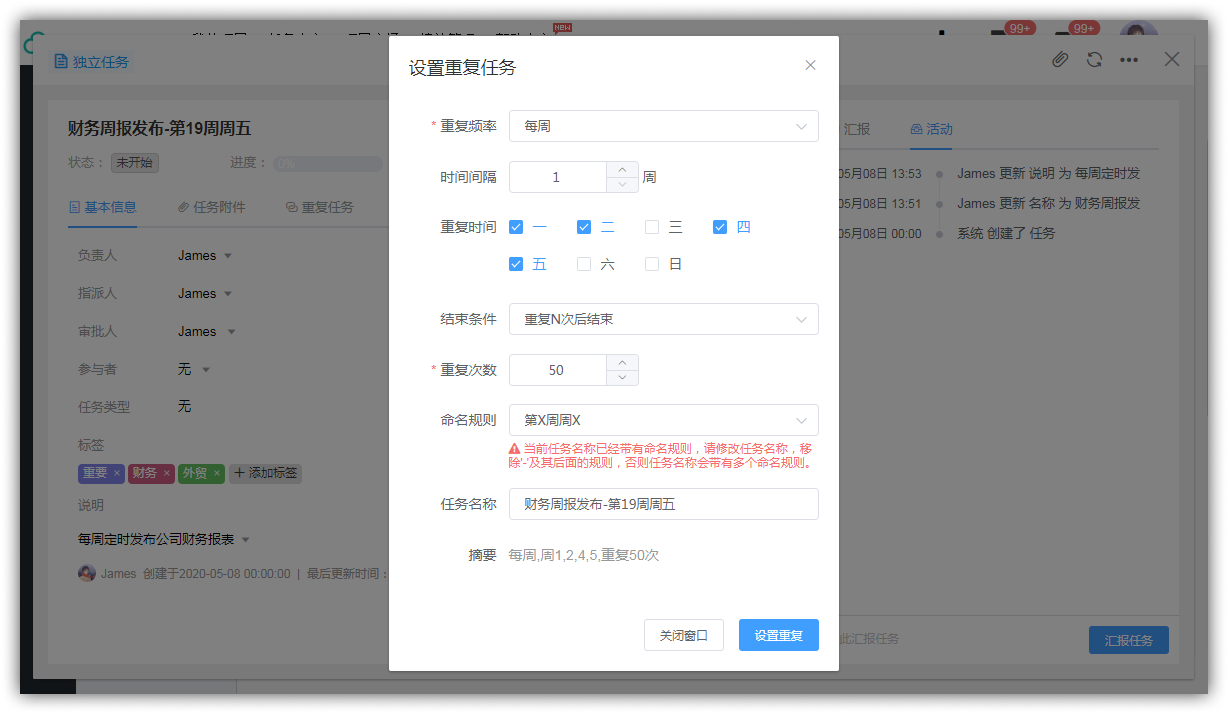The width and height of the screenshot is (1228, 714).
Task: Click the refresh icon in the task header
Action: tap(1094, 60)
